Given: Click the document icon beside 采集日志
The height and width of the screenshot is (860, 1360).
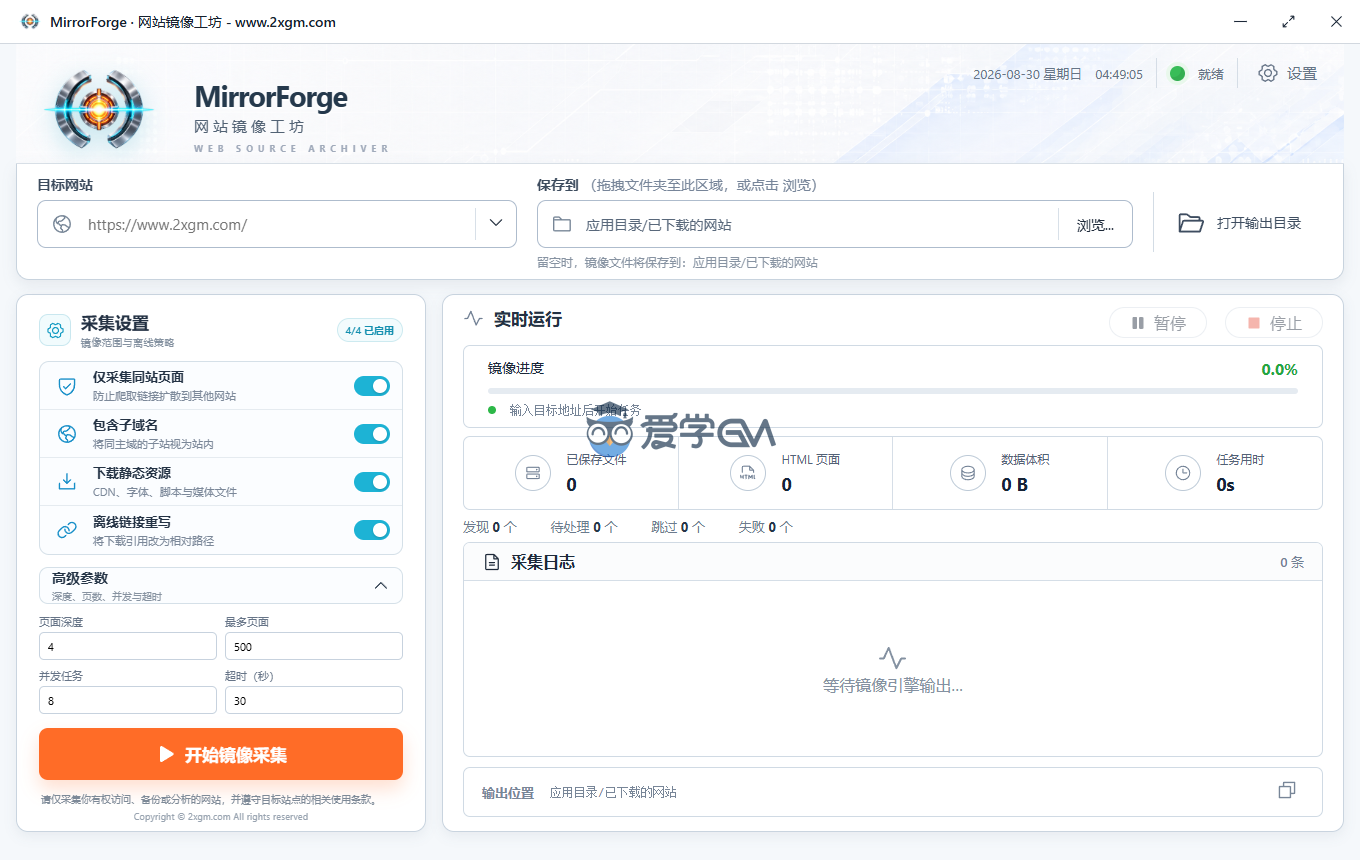Looking at the screenshot, I should 492,562.
